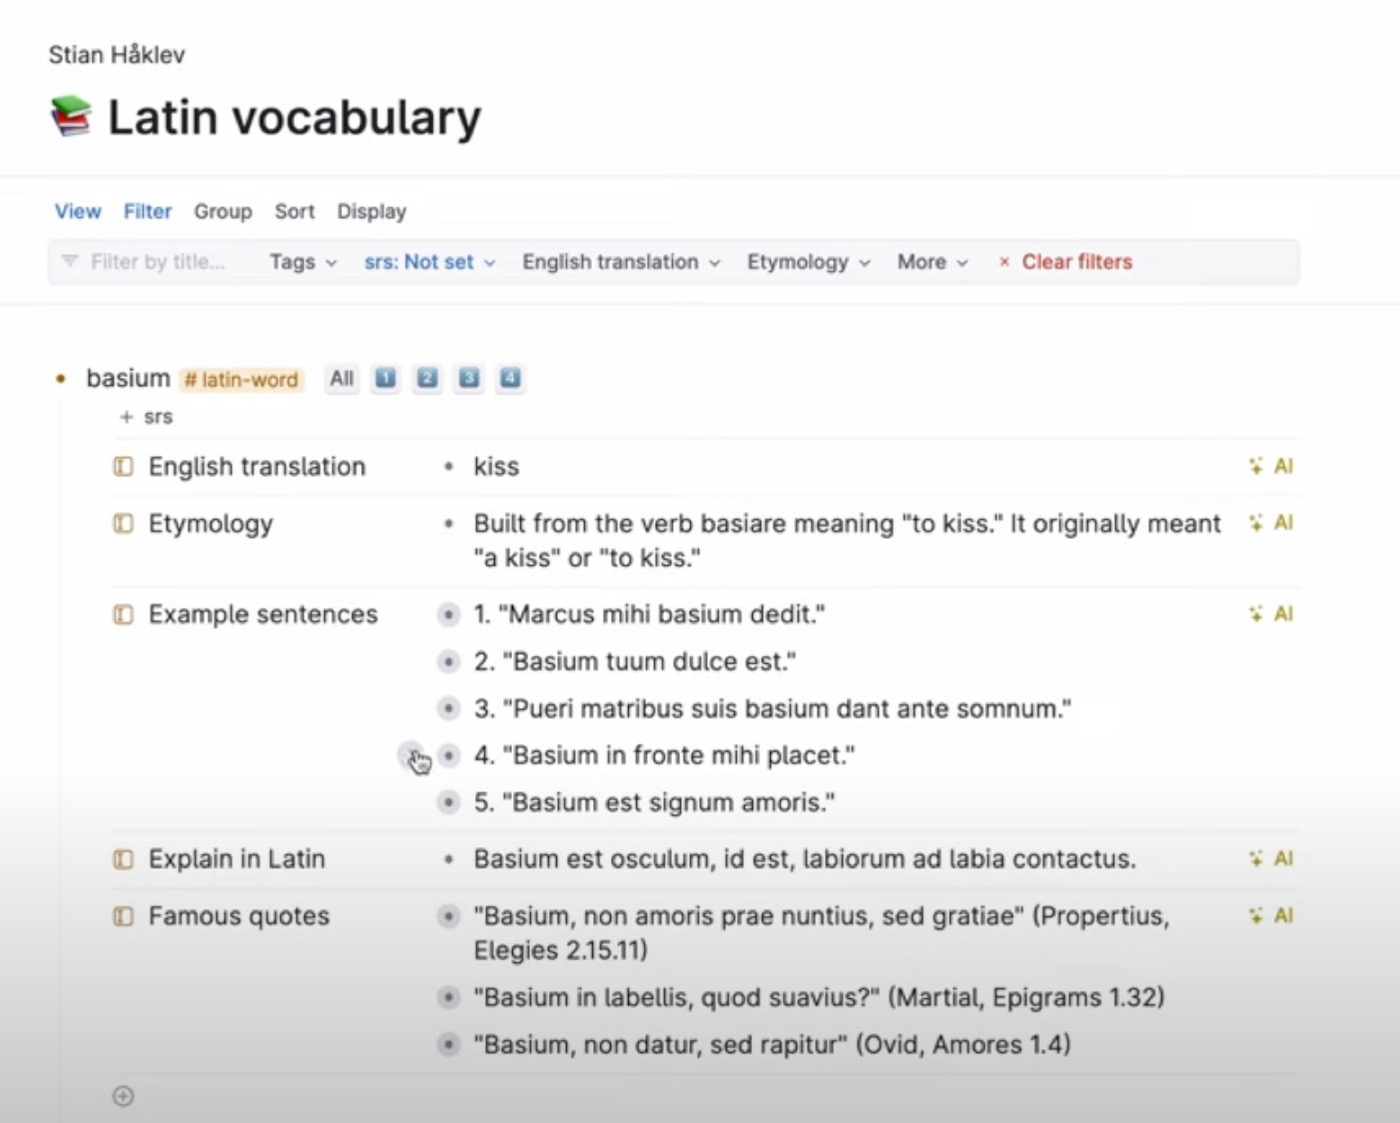Select the All fields toggle
Image resolution: width=1400 pixels, height=1123 pixels.
point(342,378)
